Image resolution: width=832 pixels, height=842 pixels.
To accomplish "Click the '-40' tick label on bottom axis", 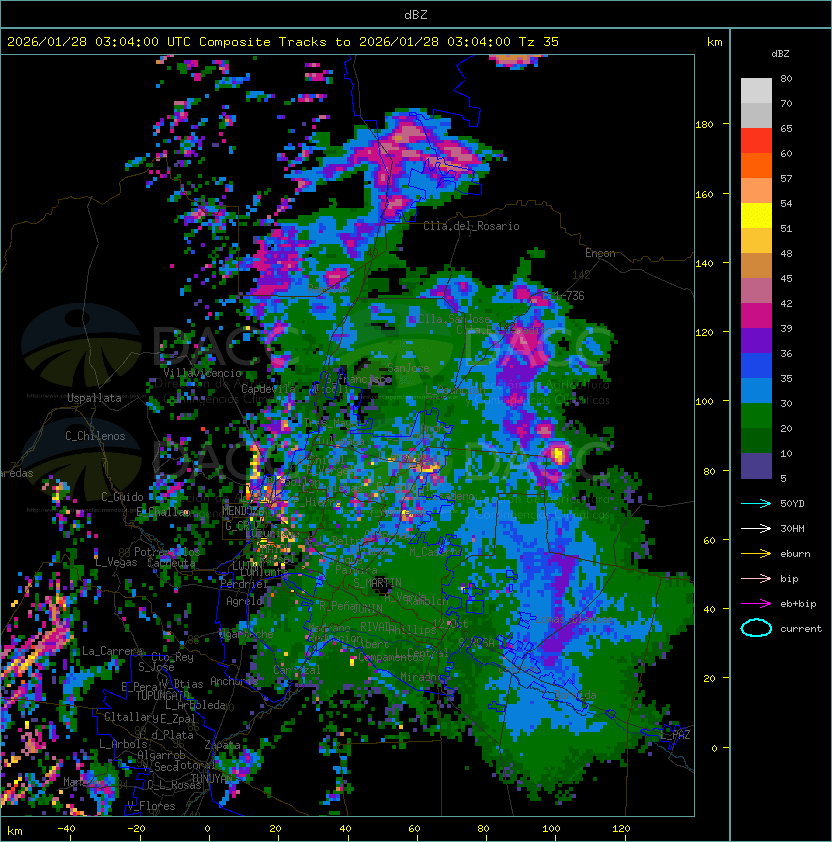I will coord(66,829).
